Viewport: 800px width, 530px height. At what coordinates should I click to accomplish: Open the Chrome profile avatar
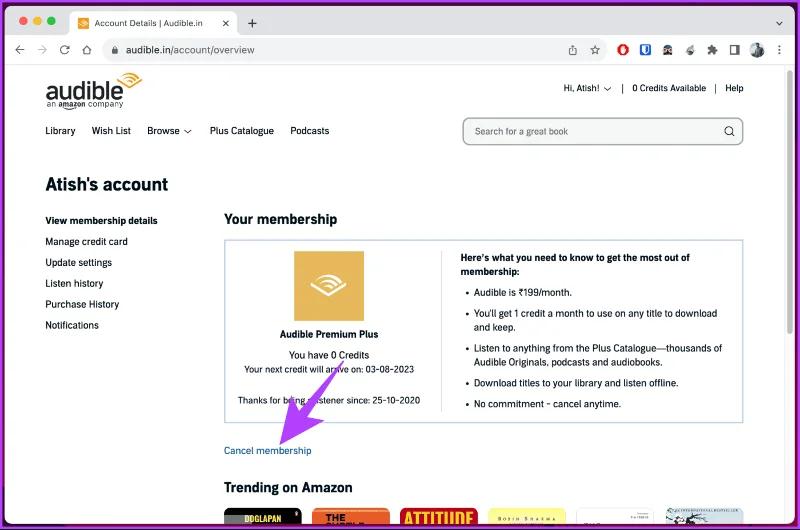pyautogui.click(x=757, y=50)
